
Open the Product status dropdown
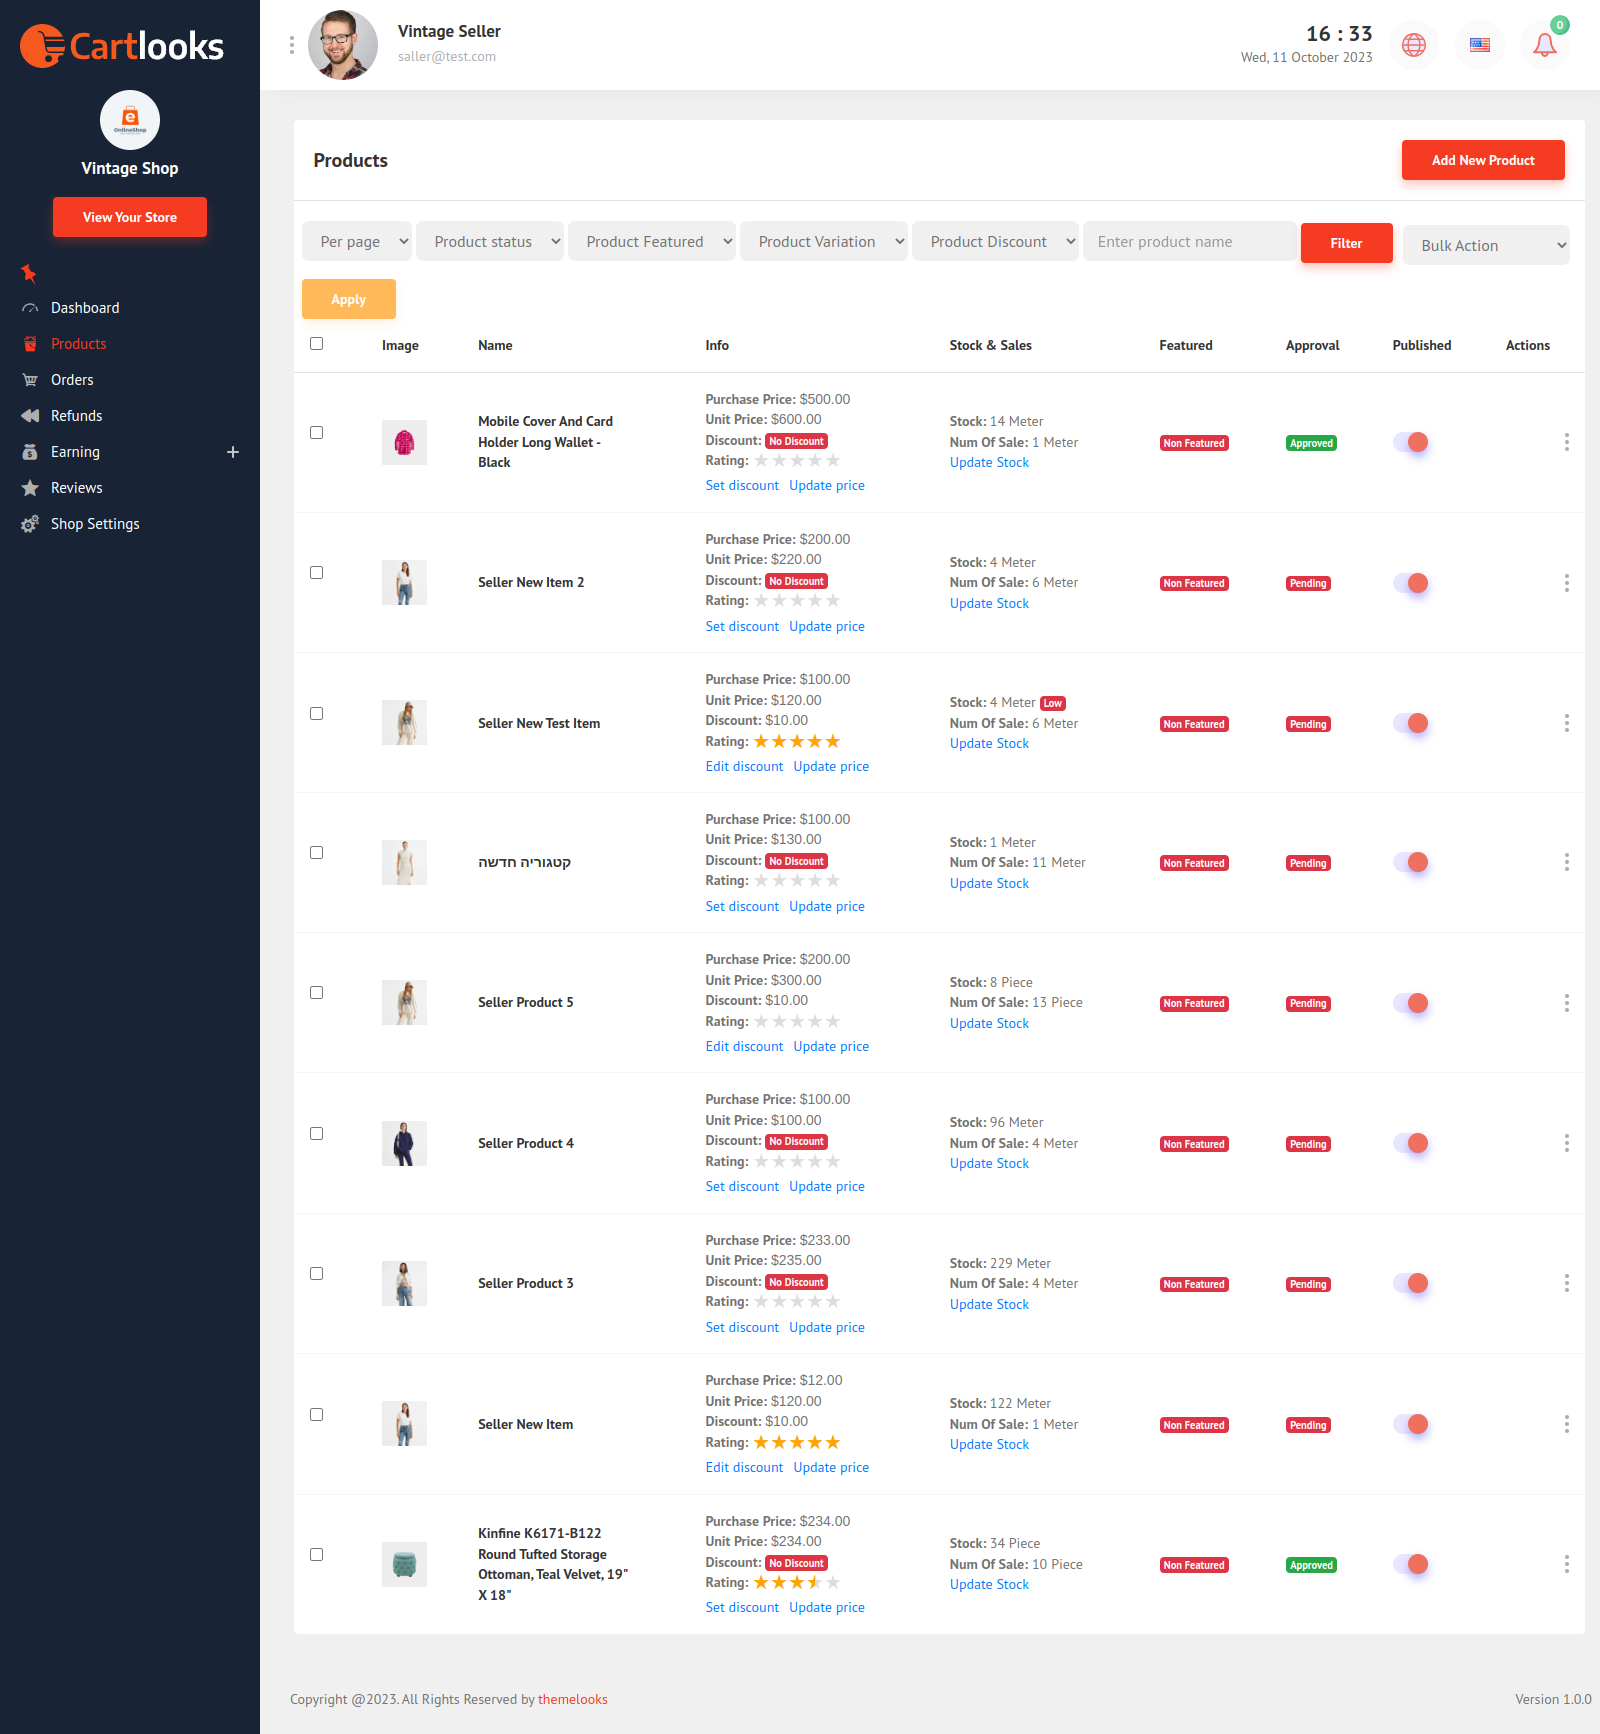click(x=489, y=241)
